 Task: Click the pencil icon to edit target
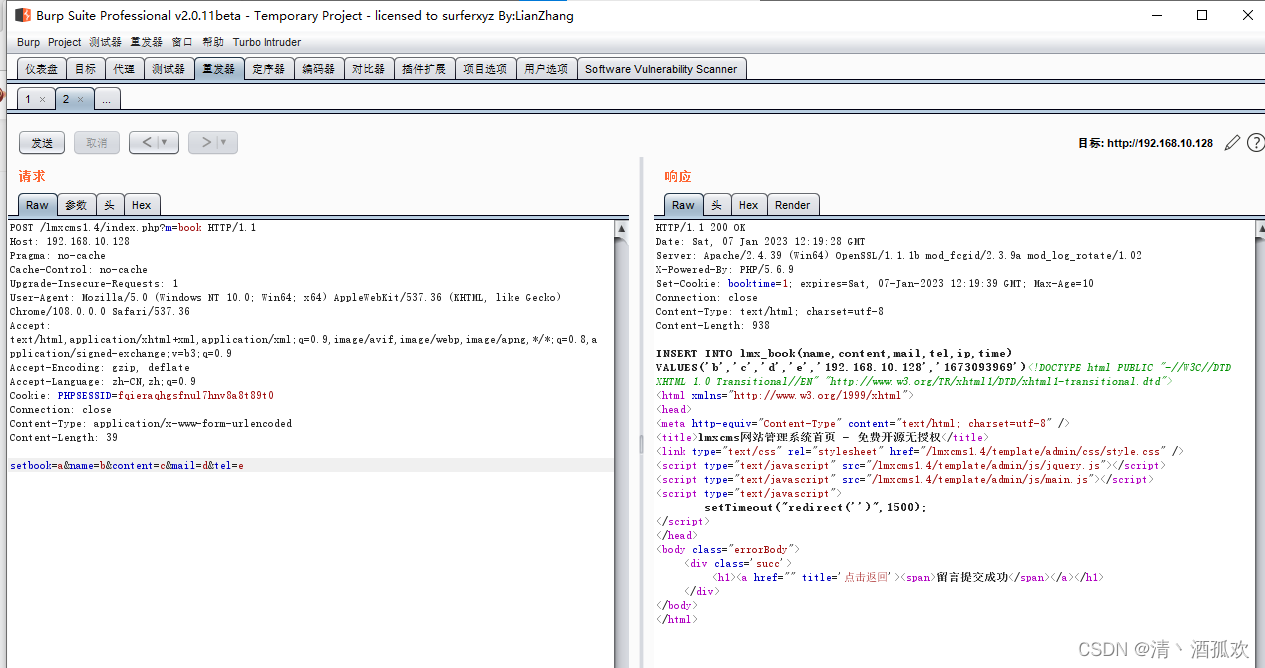[x=1232, y=143]
